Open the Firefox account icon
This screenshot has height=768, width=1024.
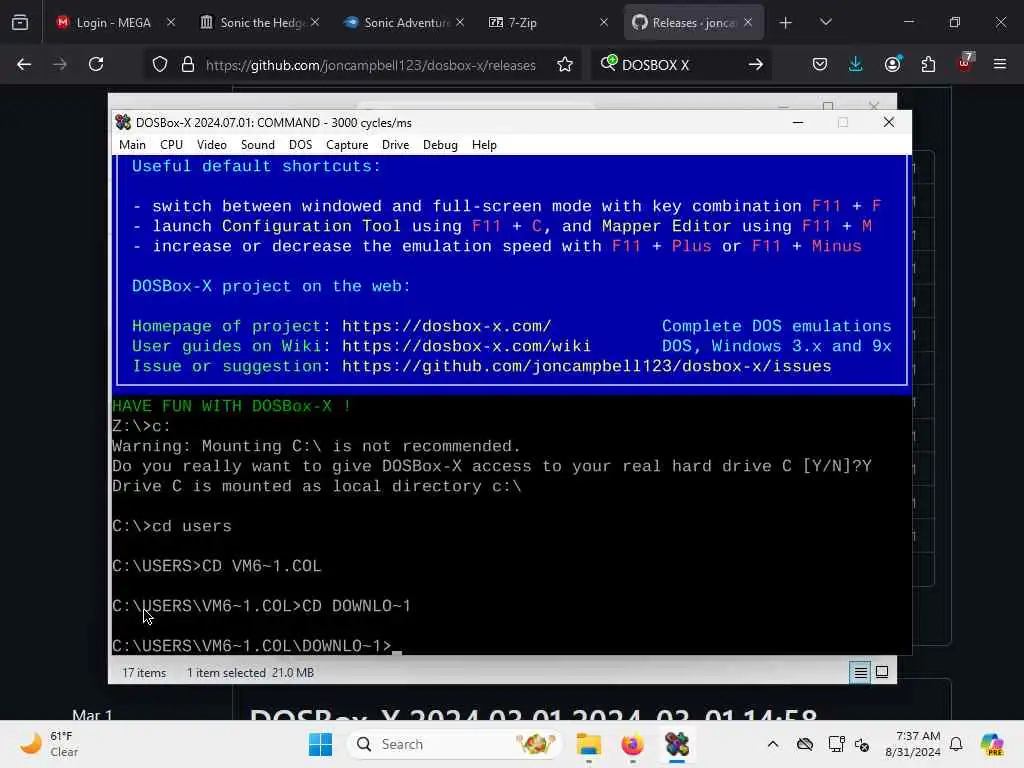892,64
